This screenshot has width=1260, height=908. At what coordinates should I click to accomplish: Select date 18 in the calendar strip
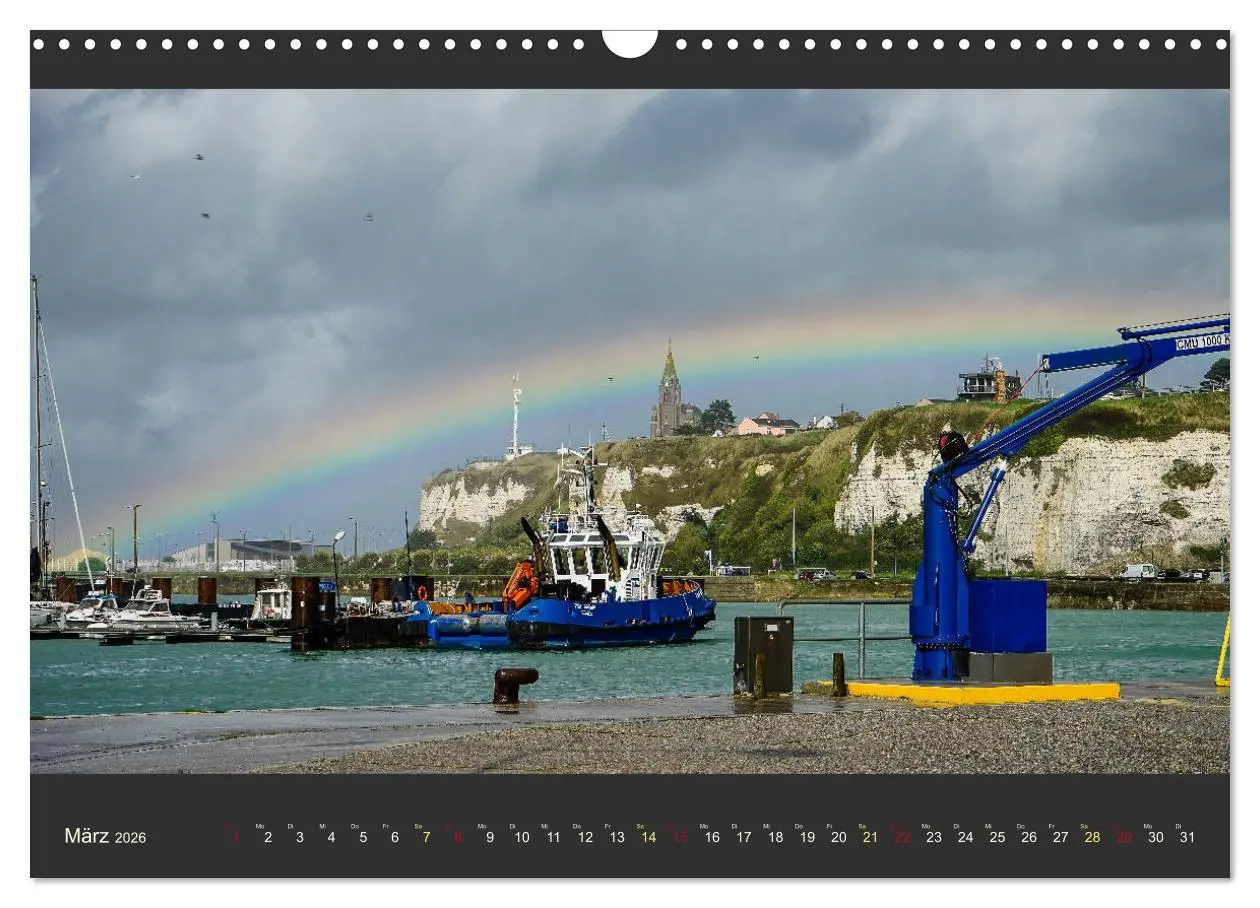pyautogui.click(x=775, y=837)
